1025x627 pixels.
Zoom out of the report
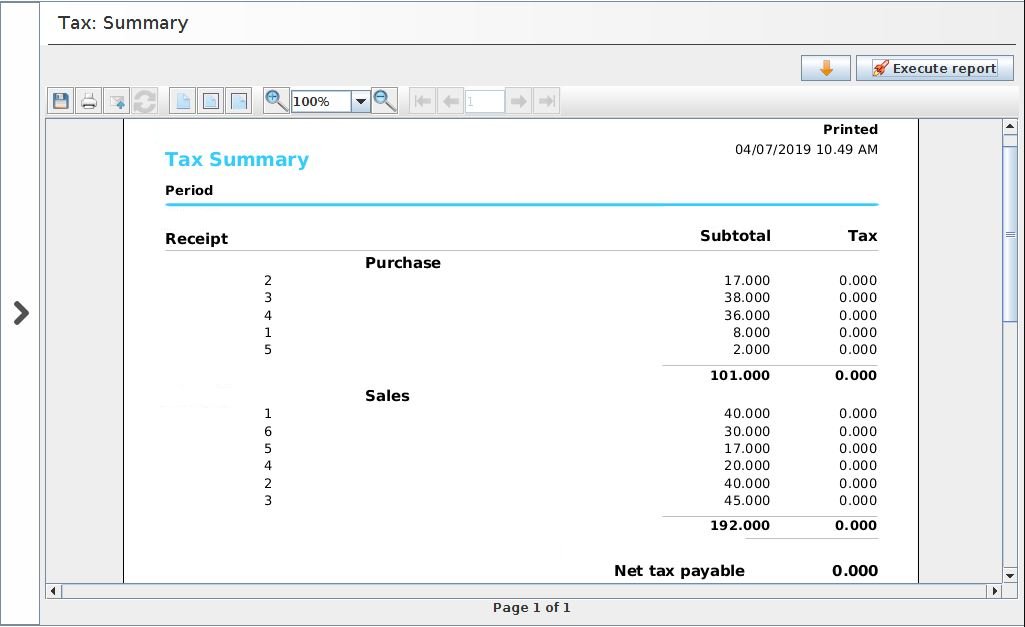pos(384,100)
